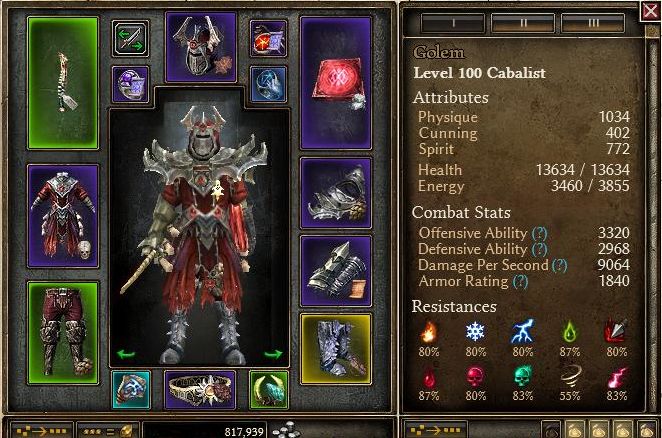Viewport: 662px width, 438px height.
Task: Select the equipped helmet slot
Action: [201, 46]
